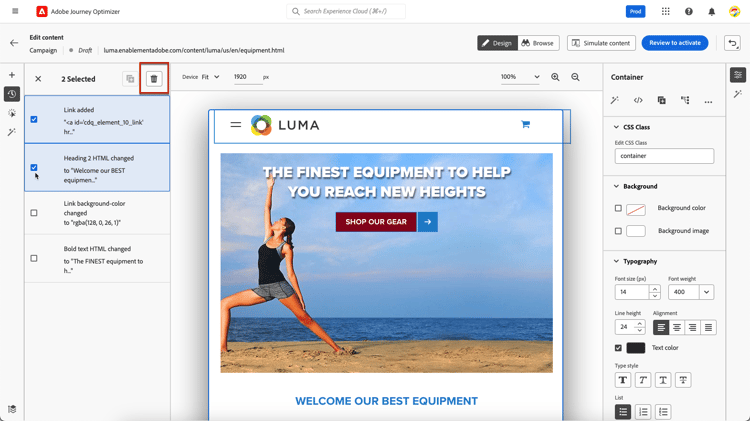Image resolution: width=750 pixels, height=421 pixels.
Task: Click the wand icon in right rail
Action: 738,94
